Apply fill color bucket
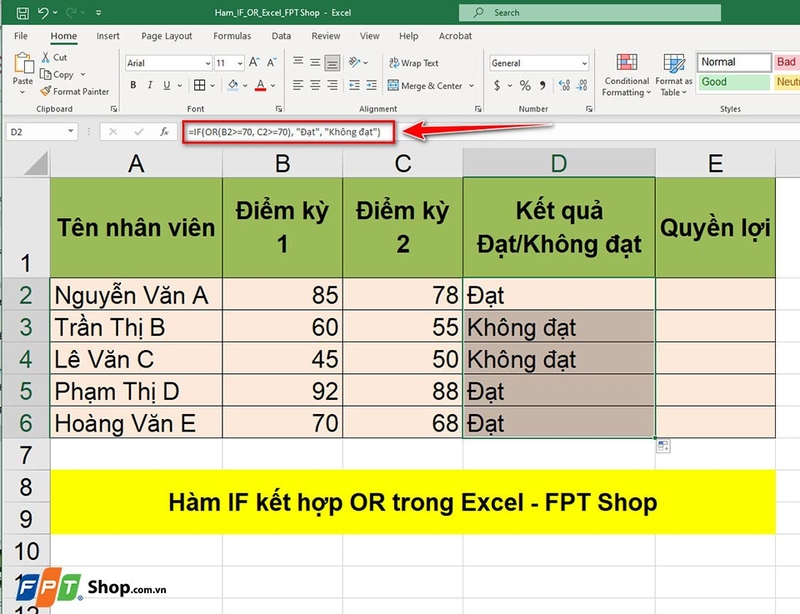Image resolution: width=800 pixels, height=614 pixels. [x=233, y=85]
